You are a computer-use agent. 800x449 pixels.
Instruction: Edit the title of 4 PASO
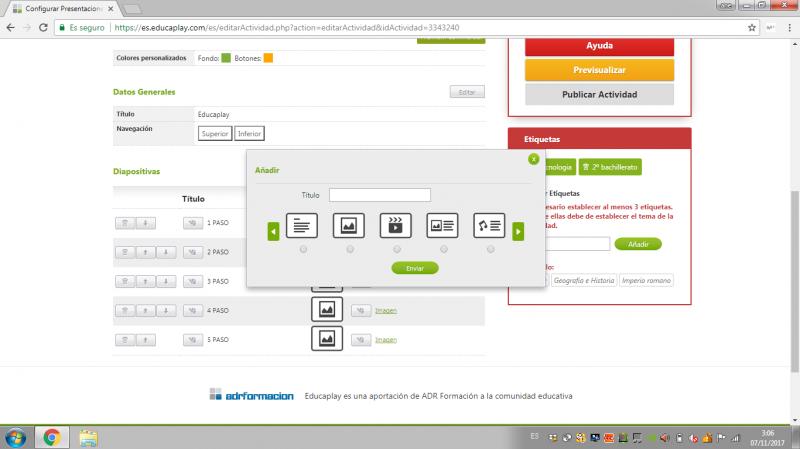193,310
